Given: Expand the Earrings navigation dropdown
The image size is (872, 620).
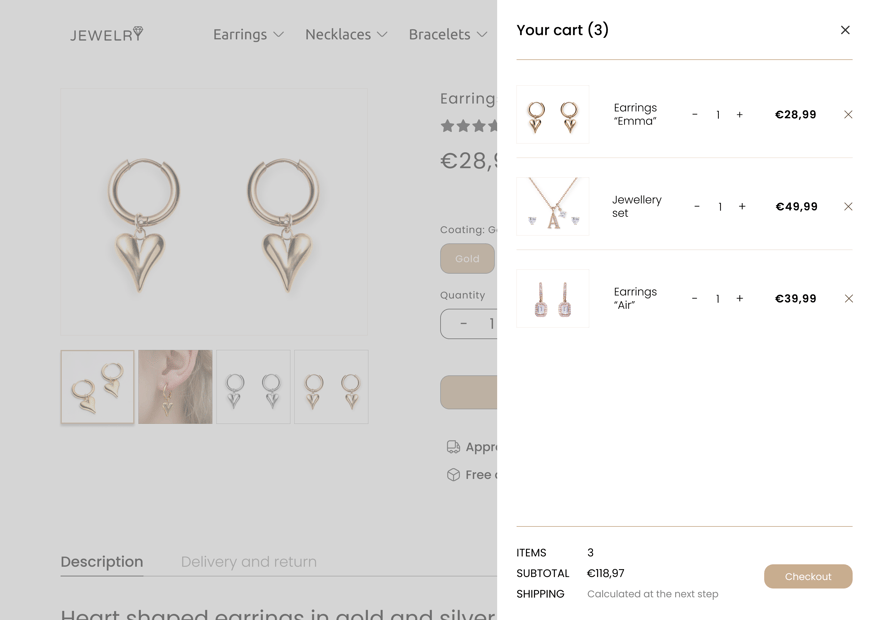Looking at the screenshot, I should 248,35.
